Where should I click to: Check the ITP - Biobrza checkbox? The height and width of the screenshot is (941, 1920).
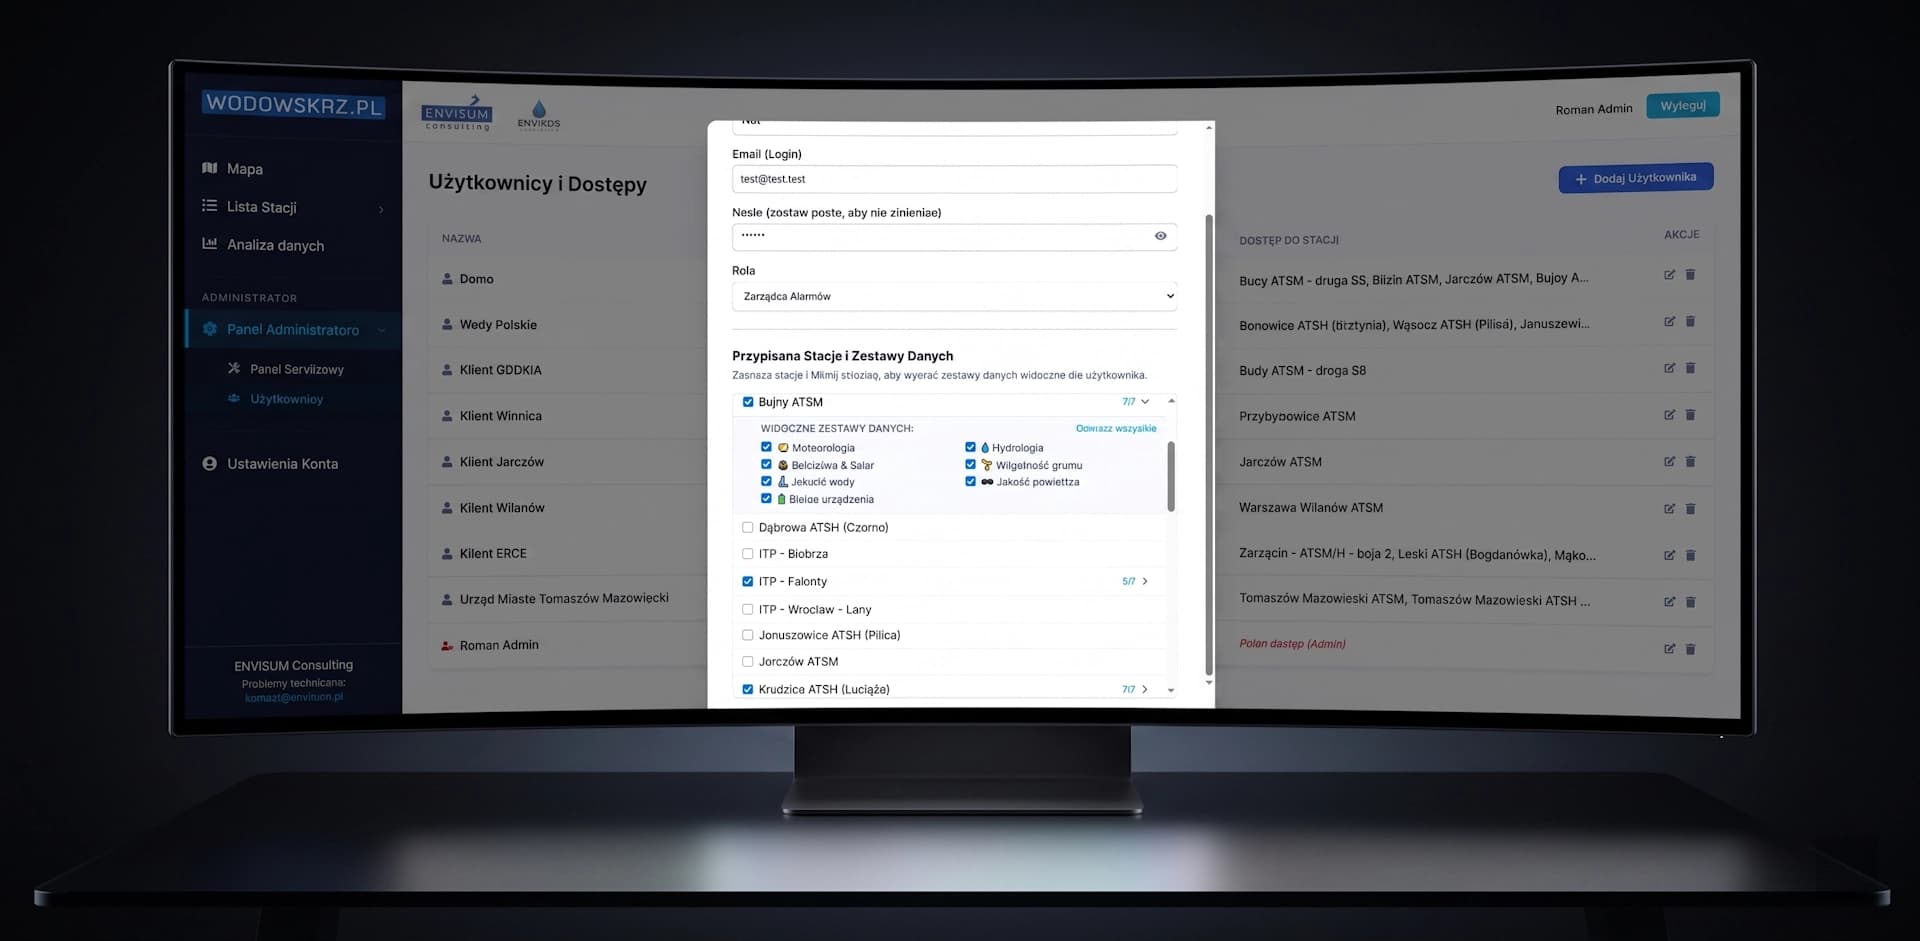click(x=748, y=553)
